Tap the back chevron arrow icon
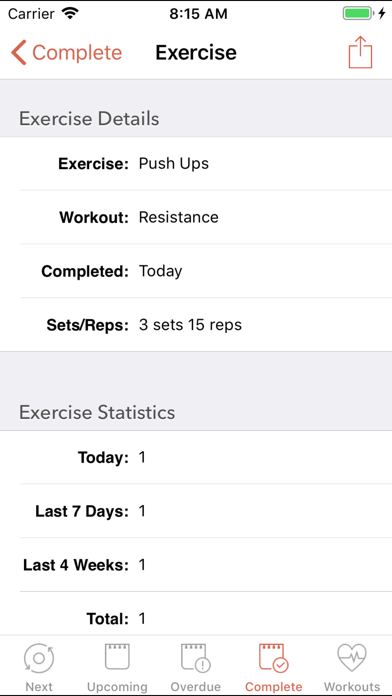The width and height of the screenshot is (392, 696). tap(19, 52)
